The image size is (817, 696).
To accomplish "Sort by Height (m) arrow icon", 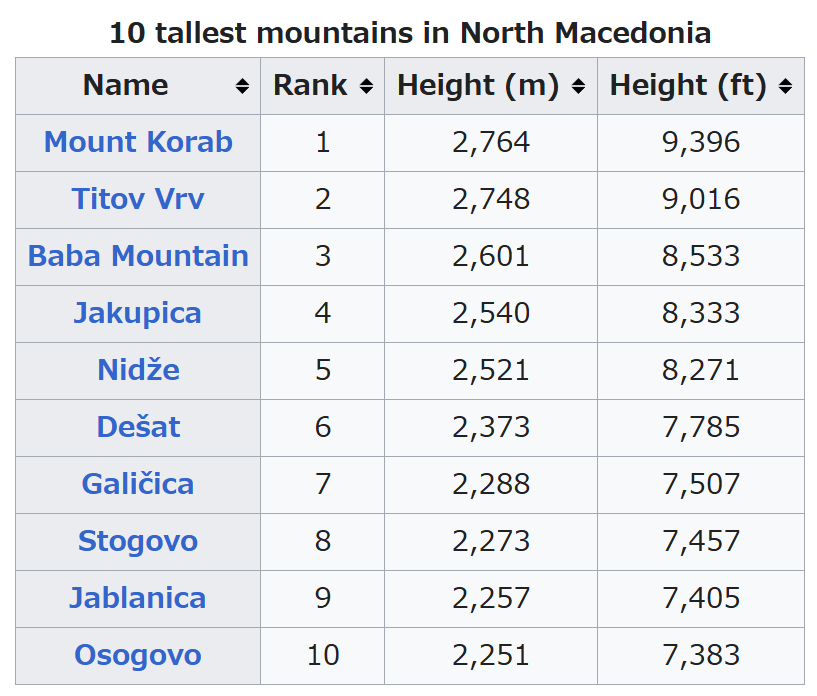I will click(578, 87).
